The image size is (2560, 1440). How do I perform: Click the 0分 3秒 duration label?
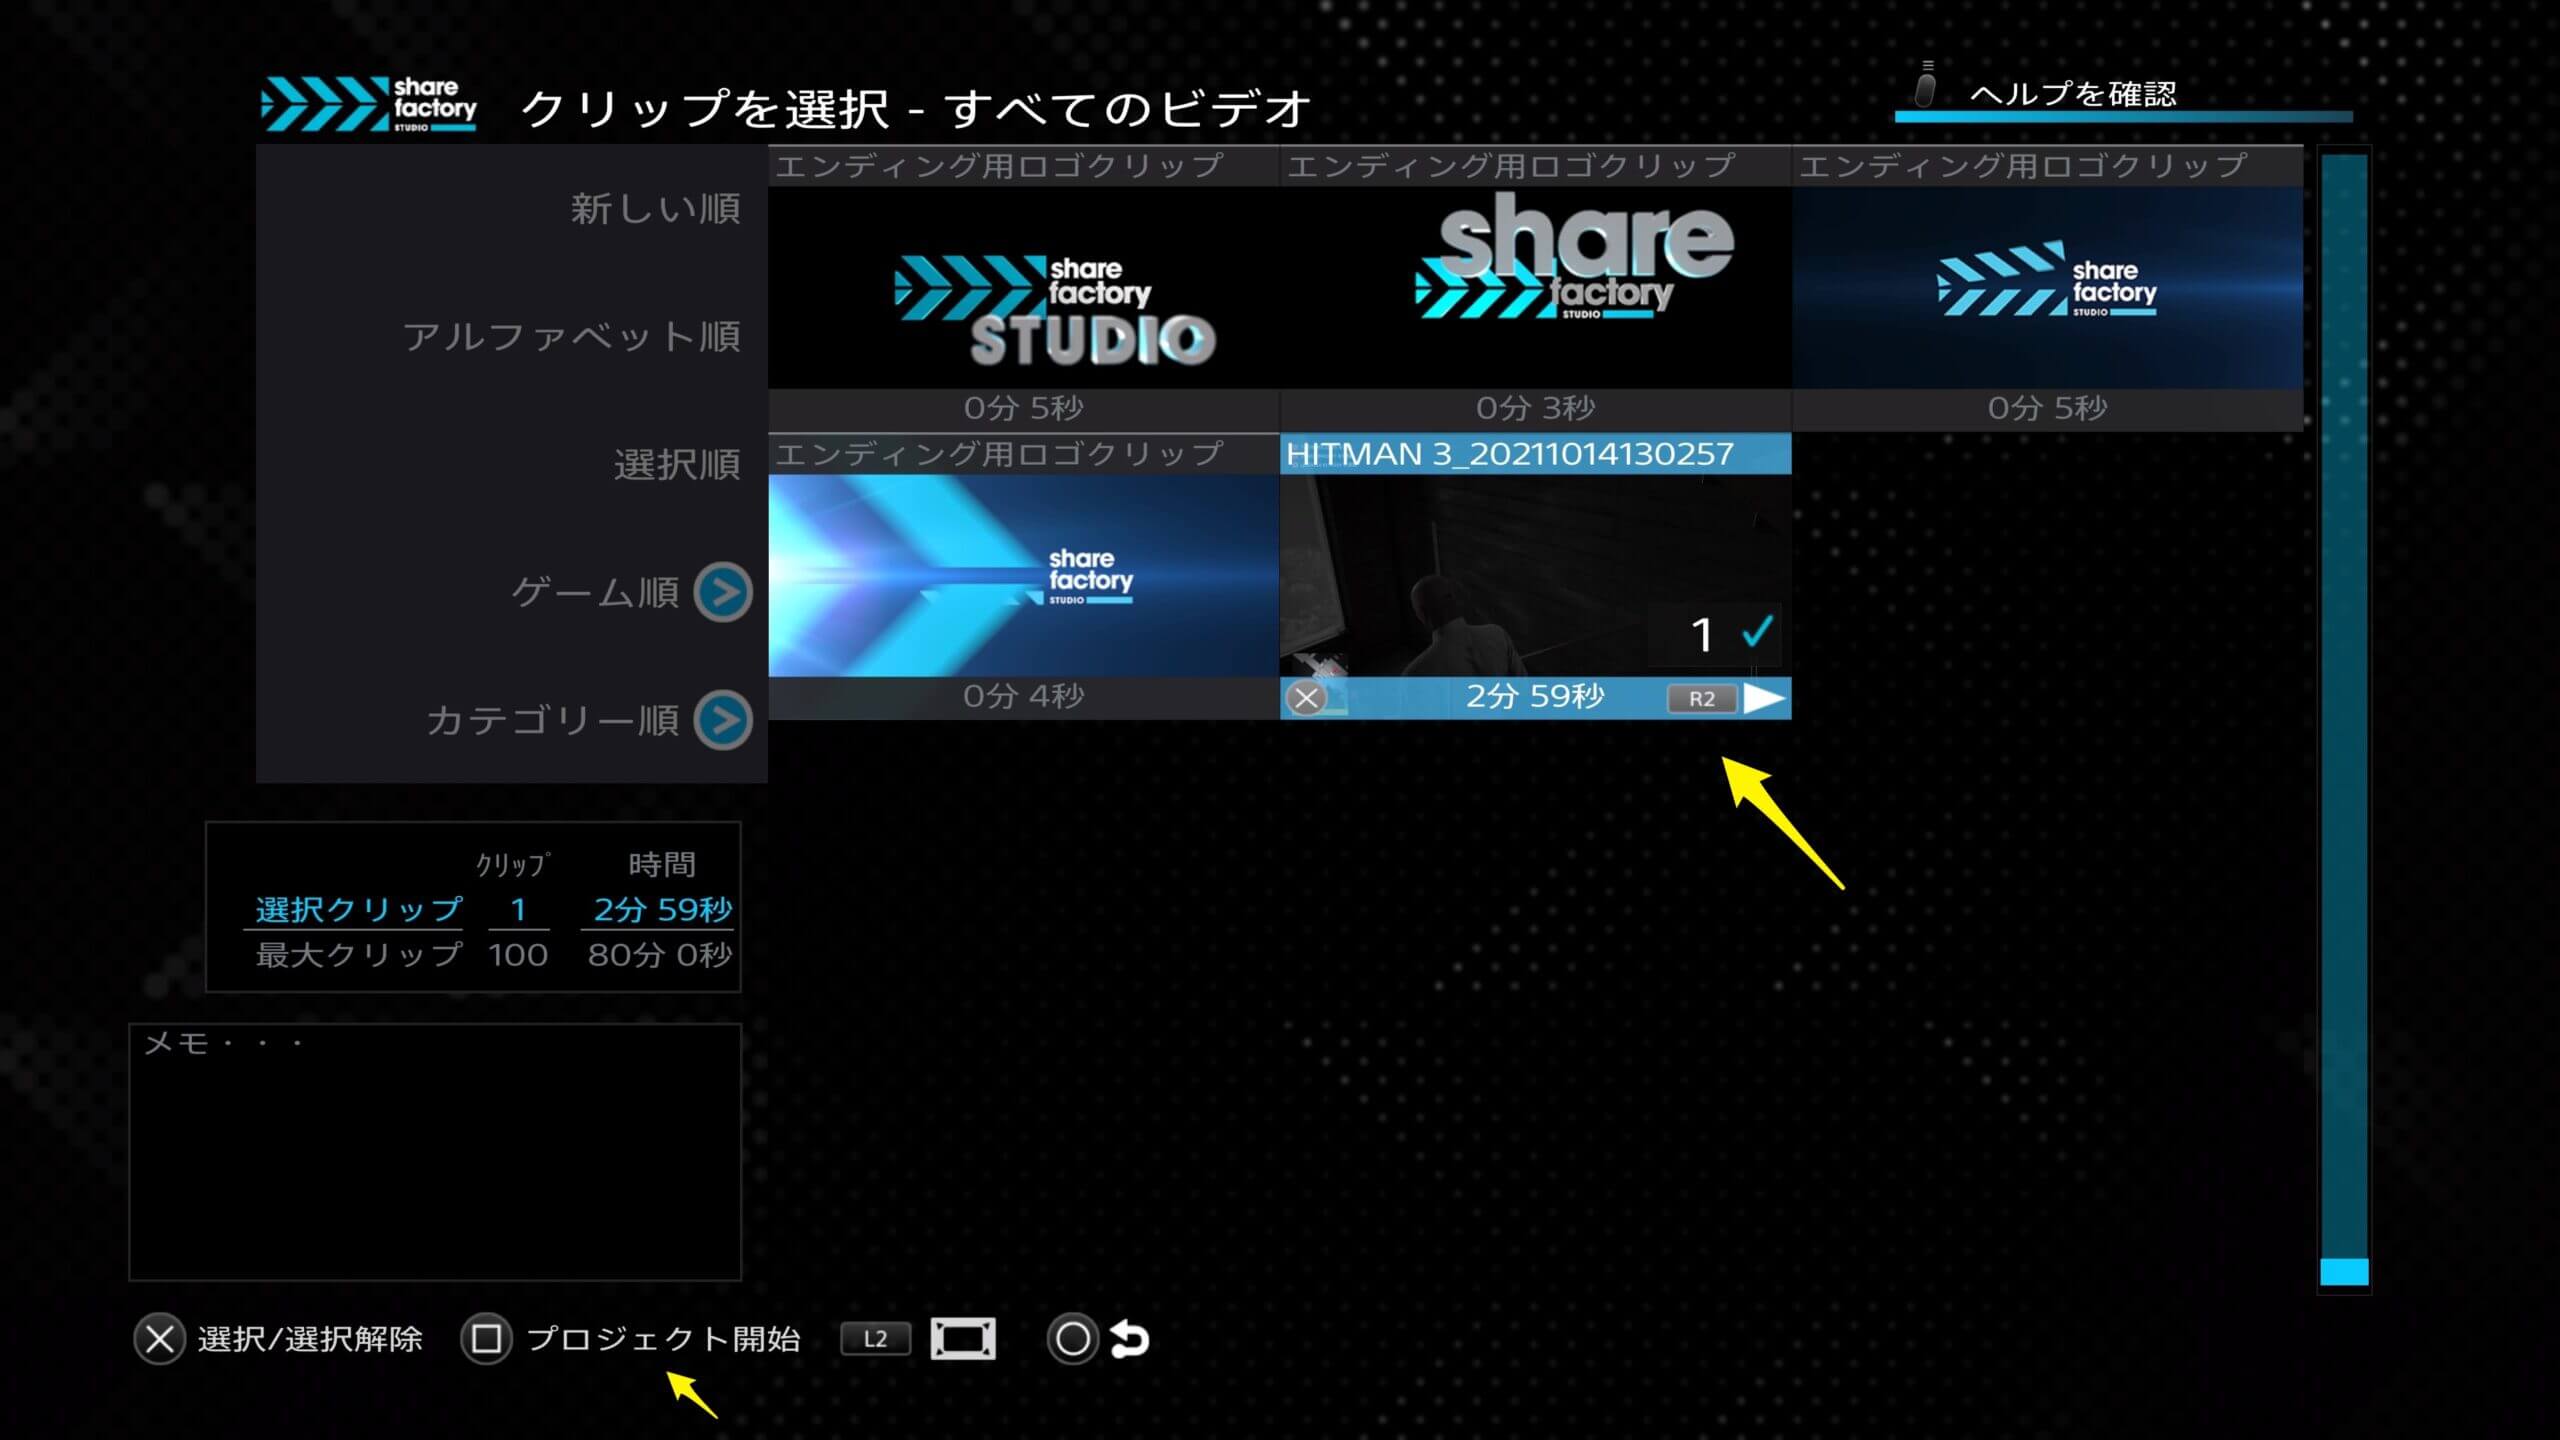[1535, 408]
